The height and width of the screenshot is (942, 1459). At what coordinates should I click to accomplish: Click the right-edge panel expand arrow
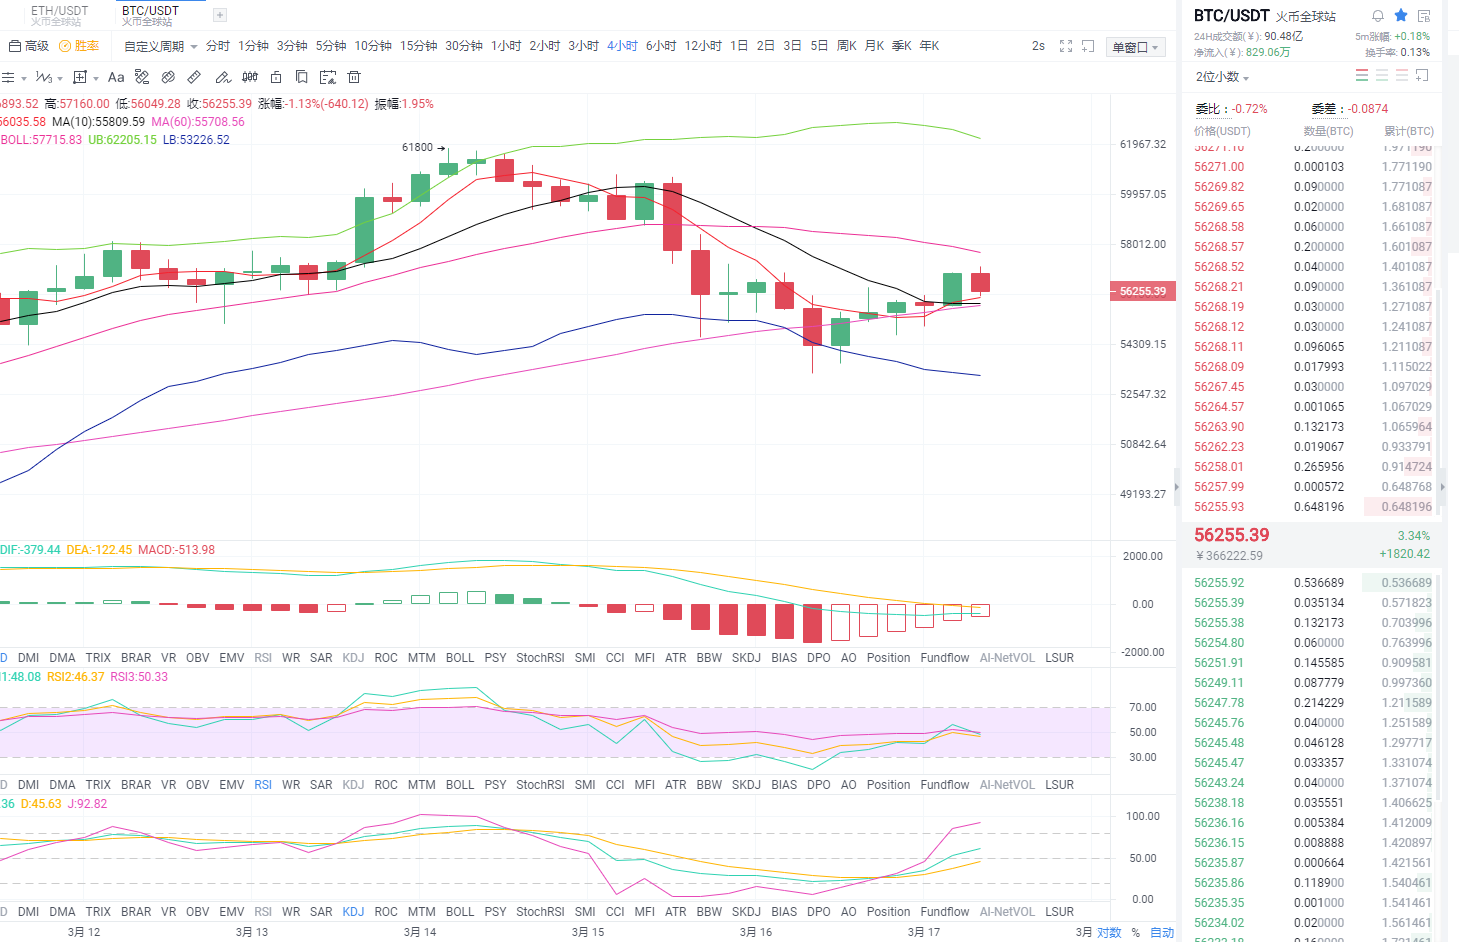tap(1442, 487)
